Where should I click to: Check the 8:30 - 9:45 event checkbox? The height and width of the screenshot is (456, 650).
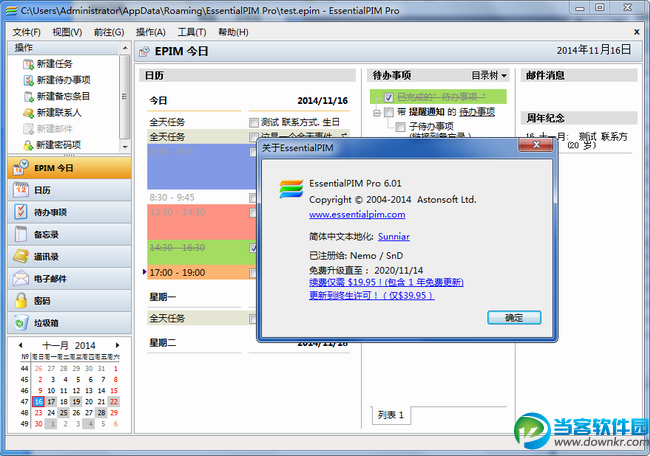point(253,198)
